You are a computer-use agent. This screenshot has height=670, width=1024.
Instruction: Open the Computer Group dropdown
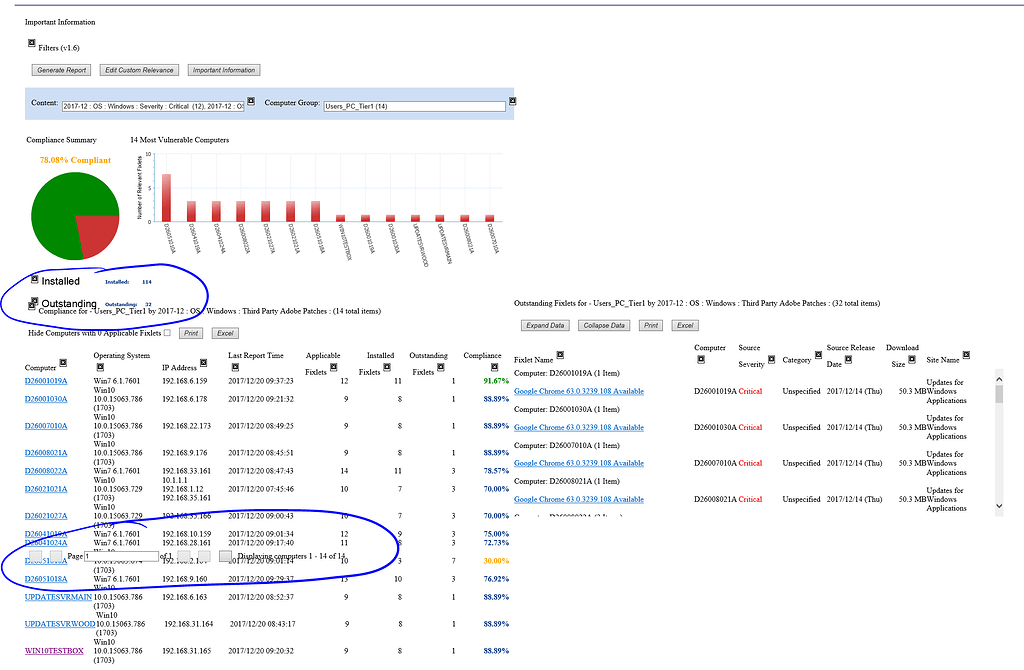(415, 104)
